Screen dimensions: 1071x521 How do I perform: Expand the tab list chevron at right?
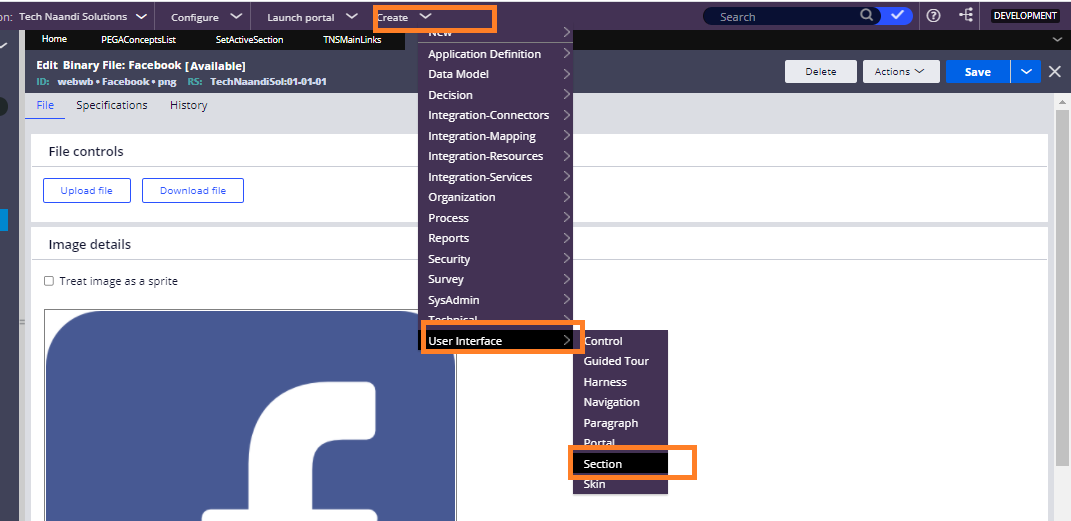[1057, 40]
